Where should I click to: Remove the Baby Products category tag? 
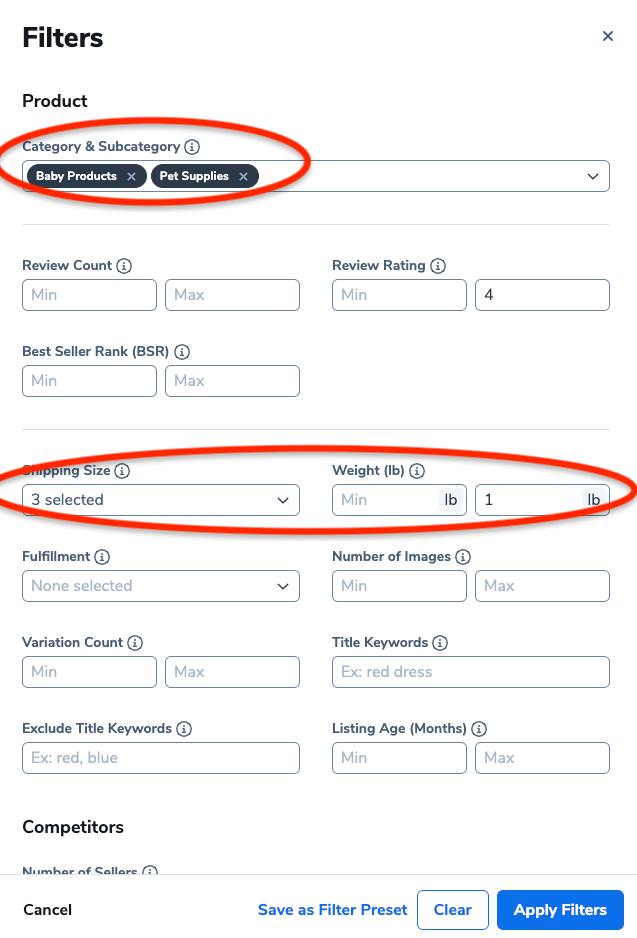pyautogui.click(x=132, y=176)
